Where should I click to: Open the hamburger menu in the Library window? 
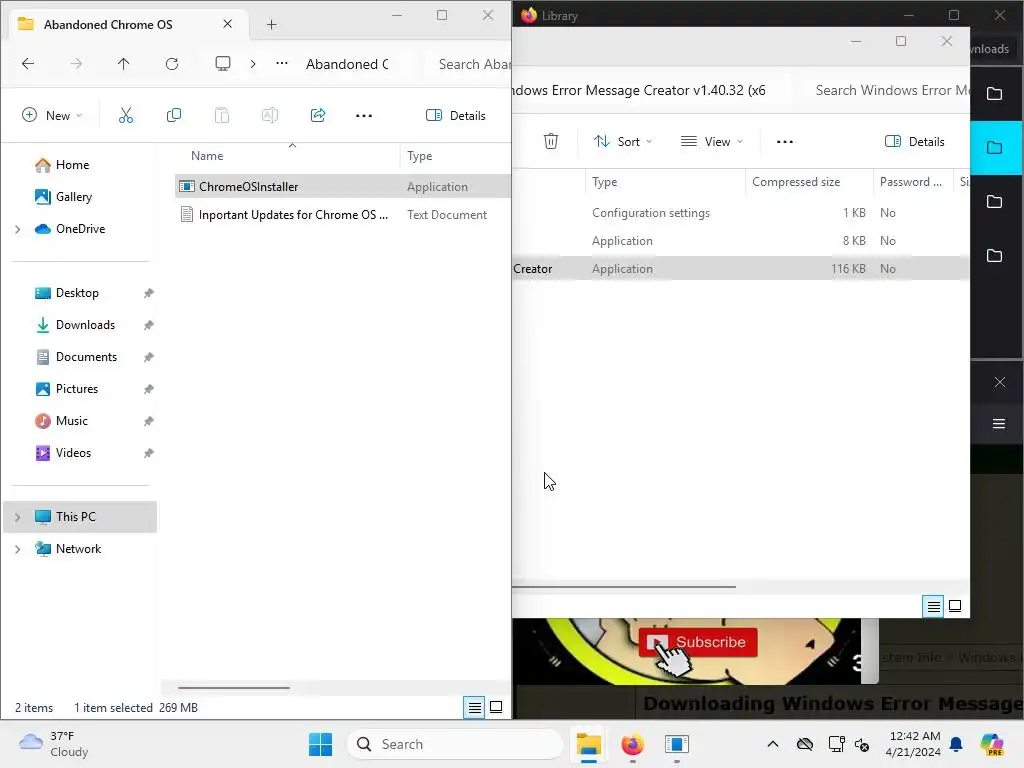pos(999,424)
